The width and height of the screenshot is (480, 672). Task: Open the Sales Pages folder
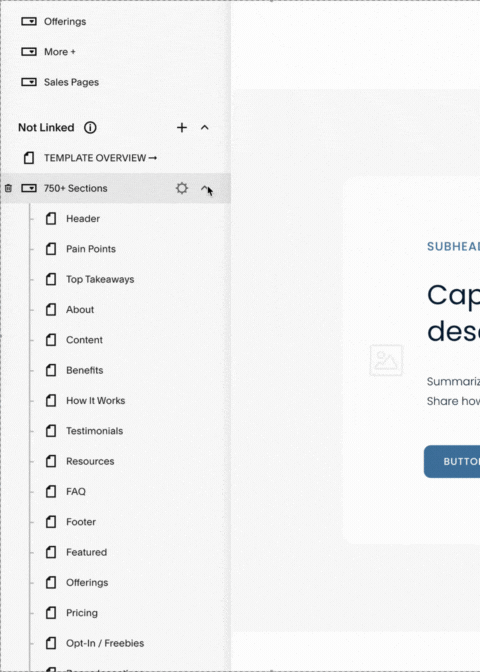coord(71,82)
